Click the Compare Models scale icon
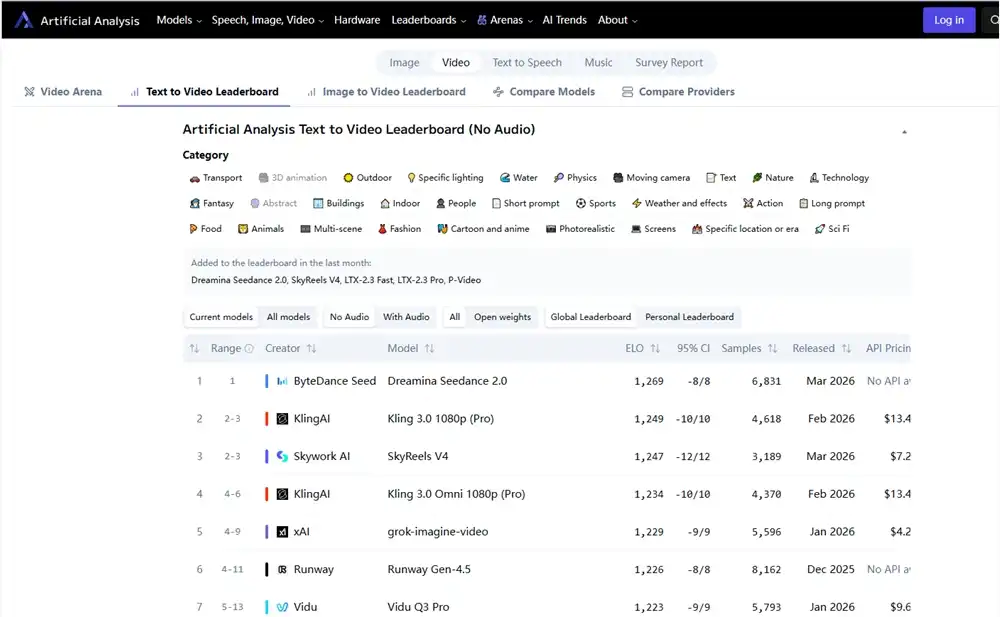This screenshot has width=1000, height=617. 498,92
